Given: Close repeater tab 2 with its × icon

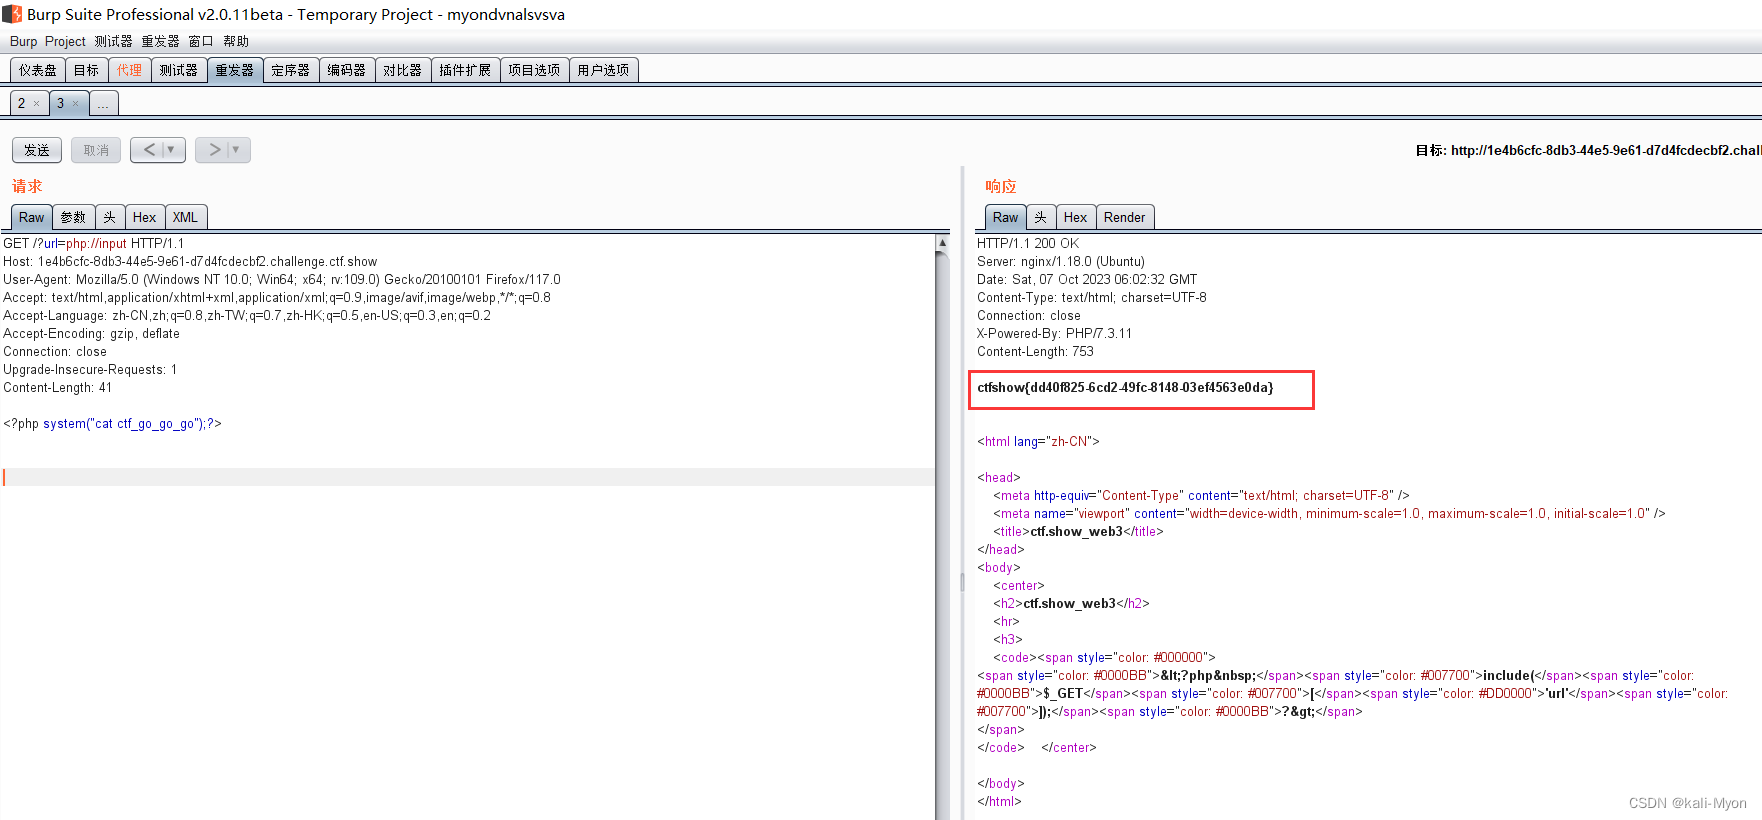Looking at the screenshot, I should point(37,104).
